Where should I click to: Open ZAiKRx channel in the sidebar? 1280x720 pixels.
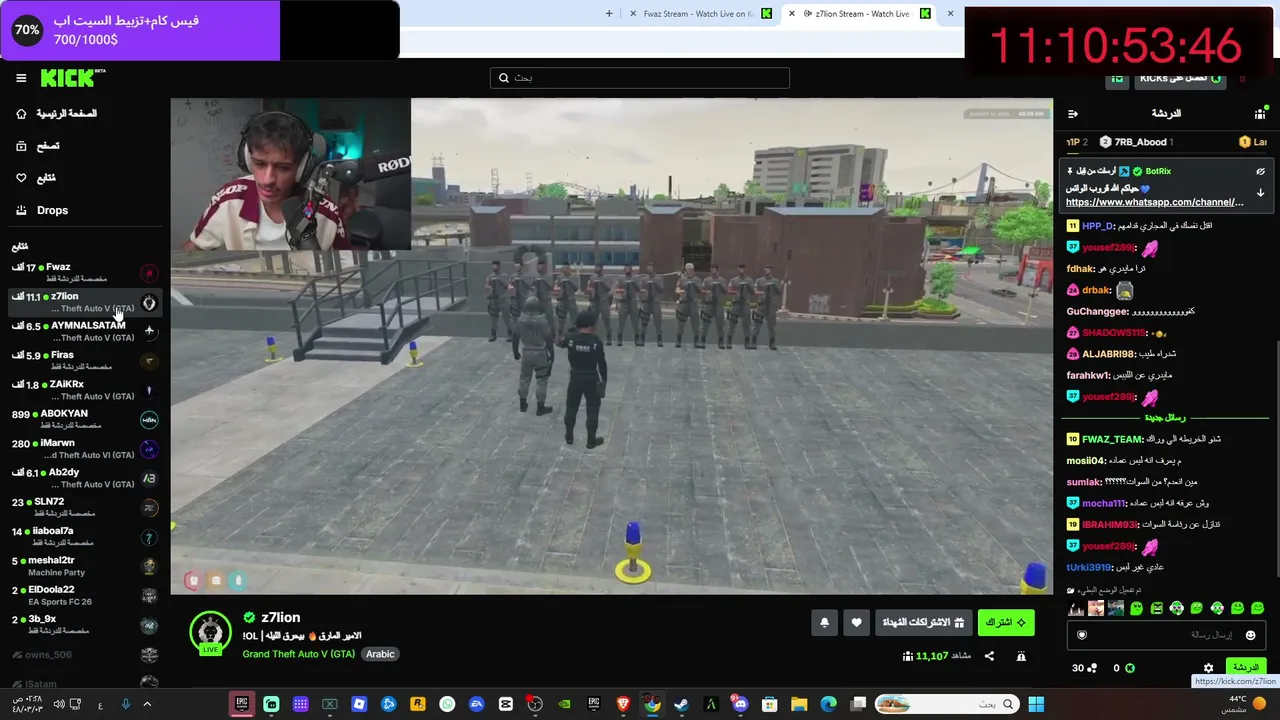[84, 390]
